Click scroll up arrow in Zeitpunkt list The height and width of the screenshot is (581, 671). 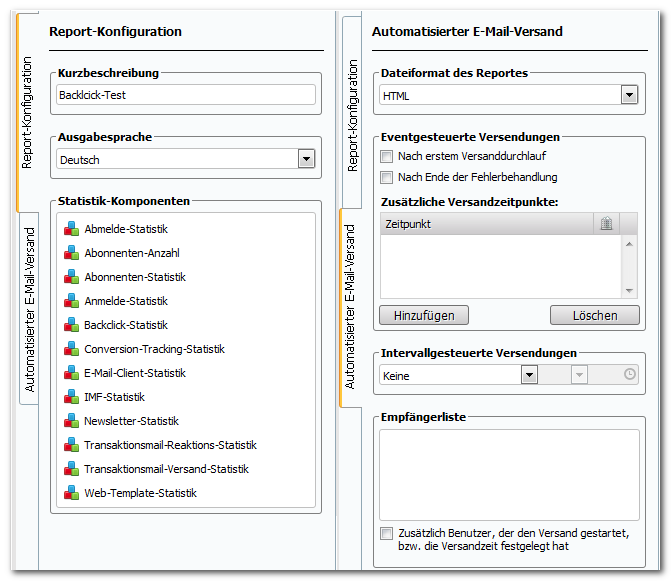point(629,244)
